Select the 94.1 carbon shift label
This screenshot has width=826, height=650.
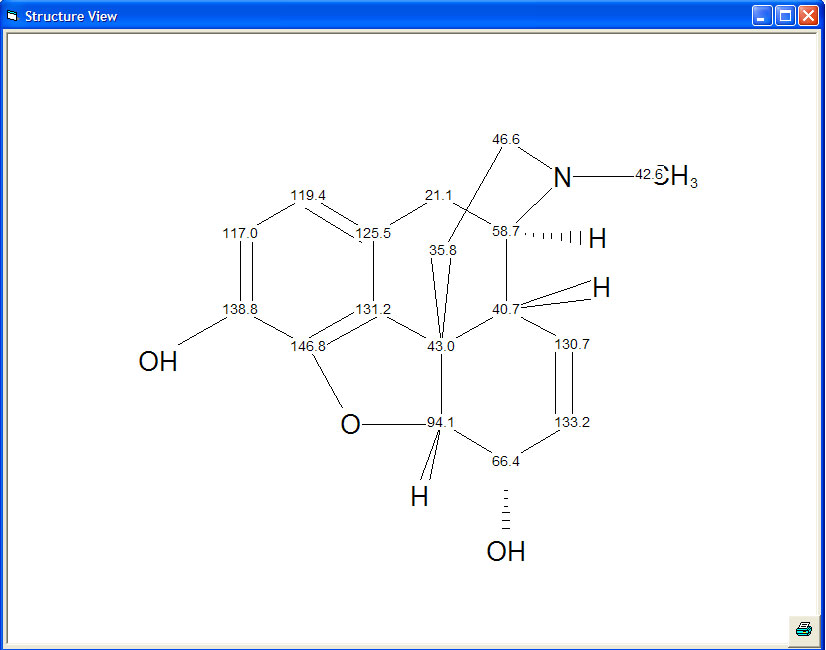[x=440, y=422]
